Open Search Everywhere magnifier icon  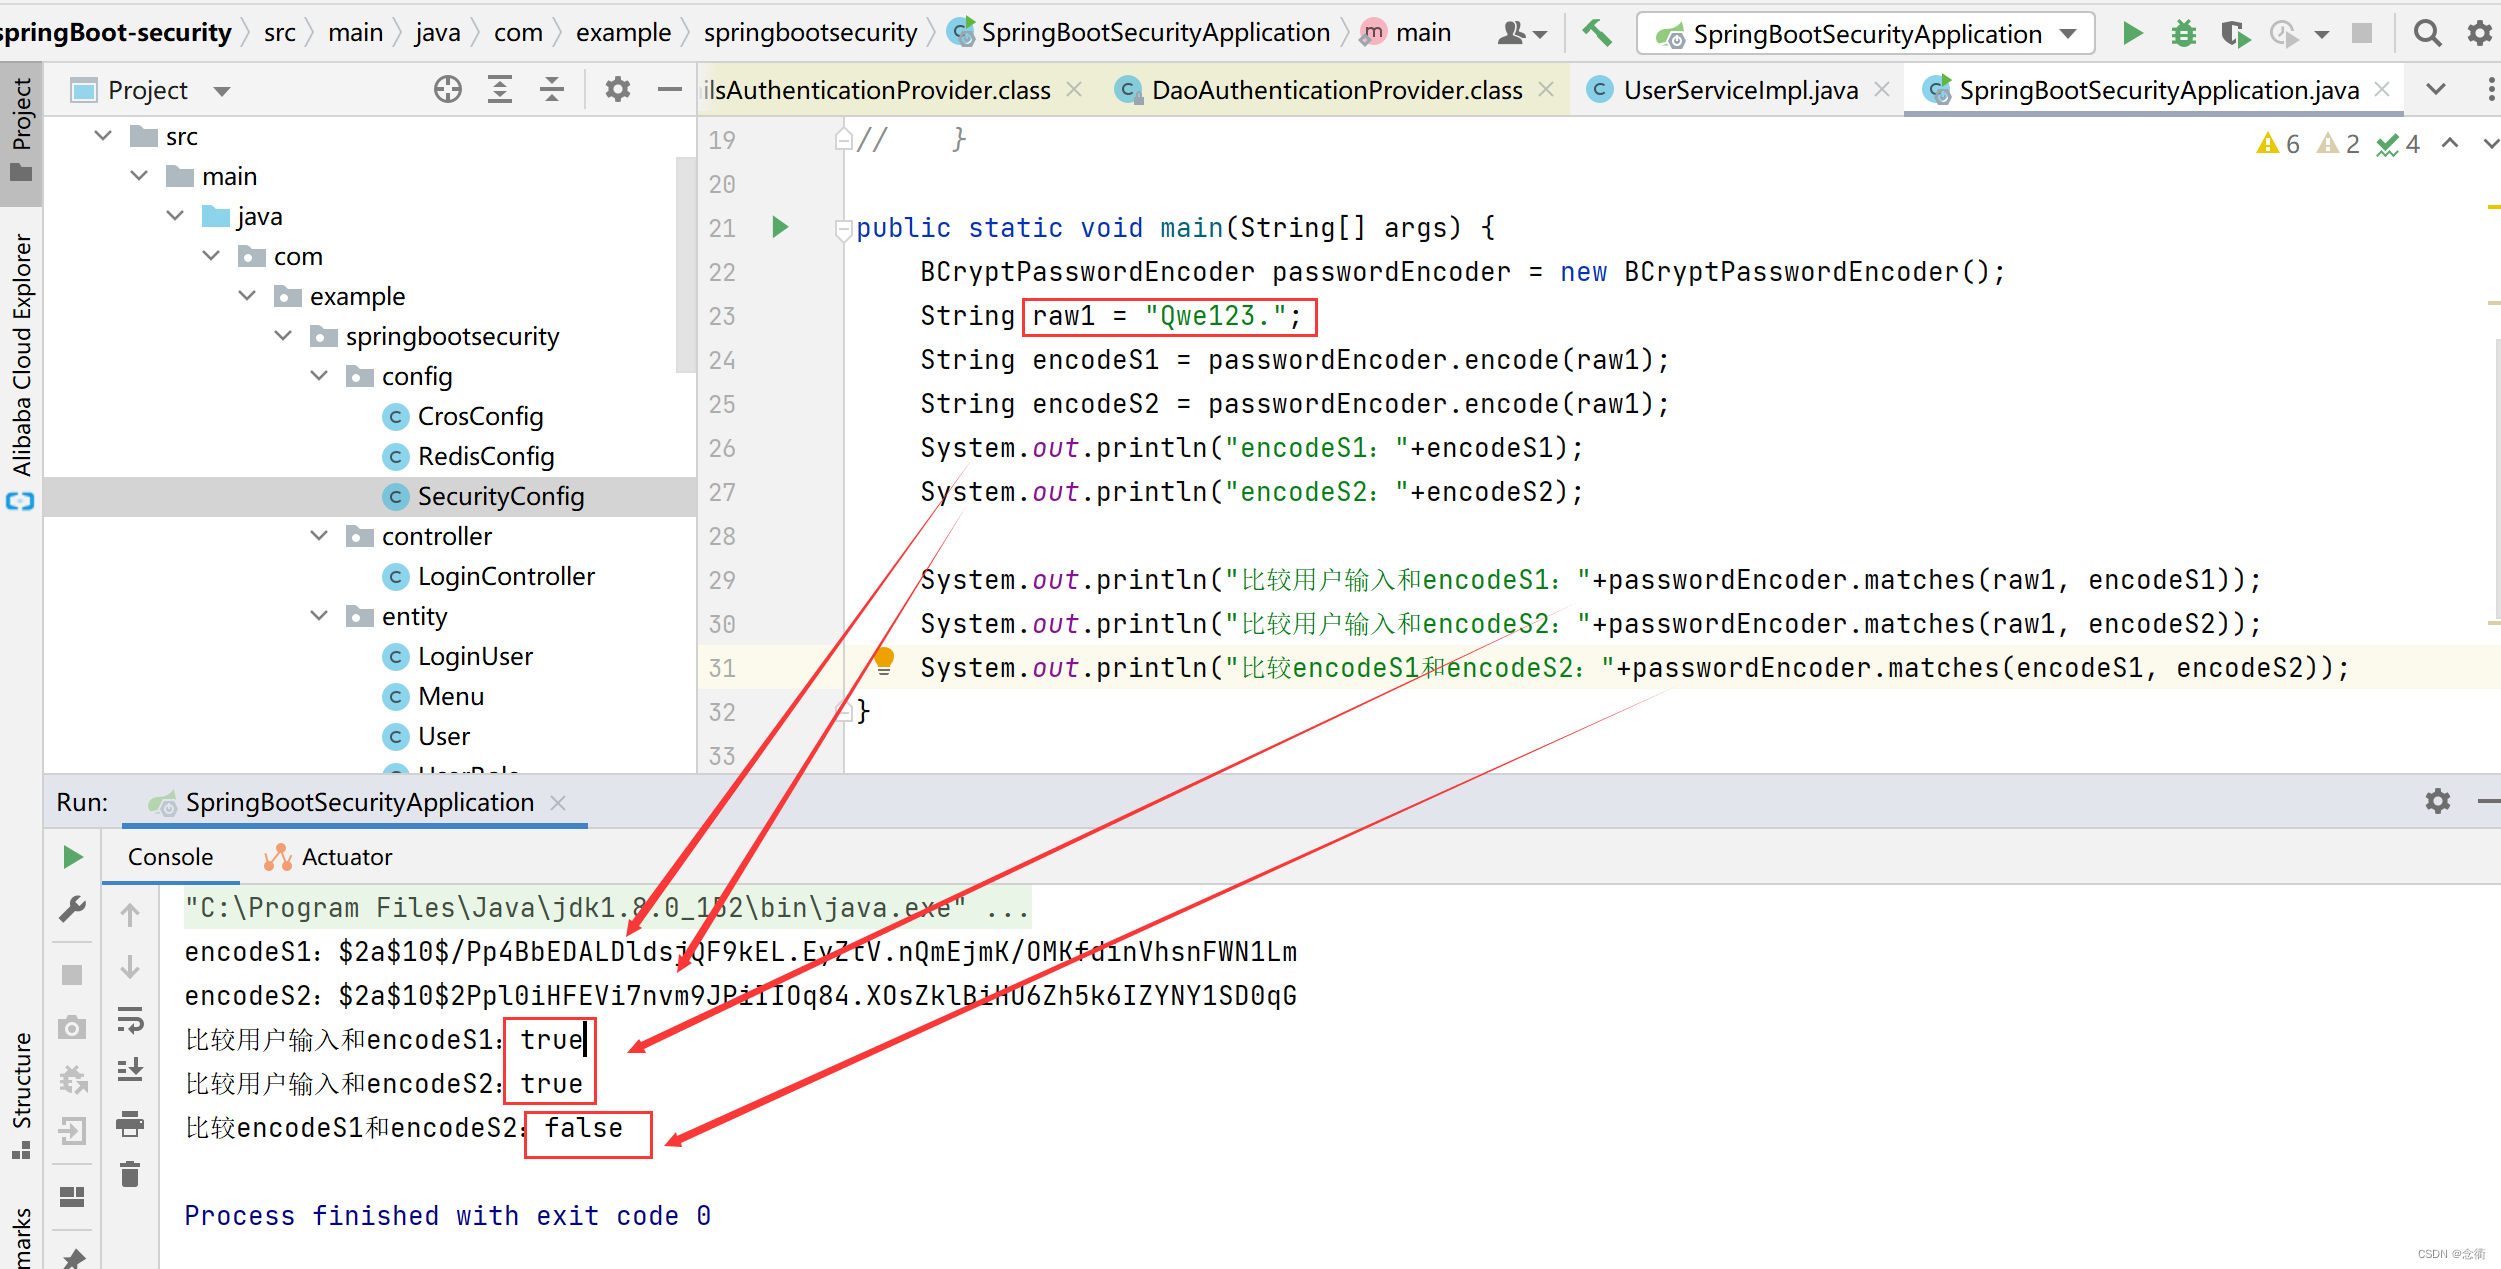pos(2426,33)
